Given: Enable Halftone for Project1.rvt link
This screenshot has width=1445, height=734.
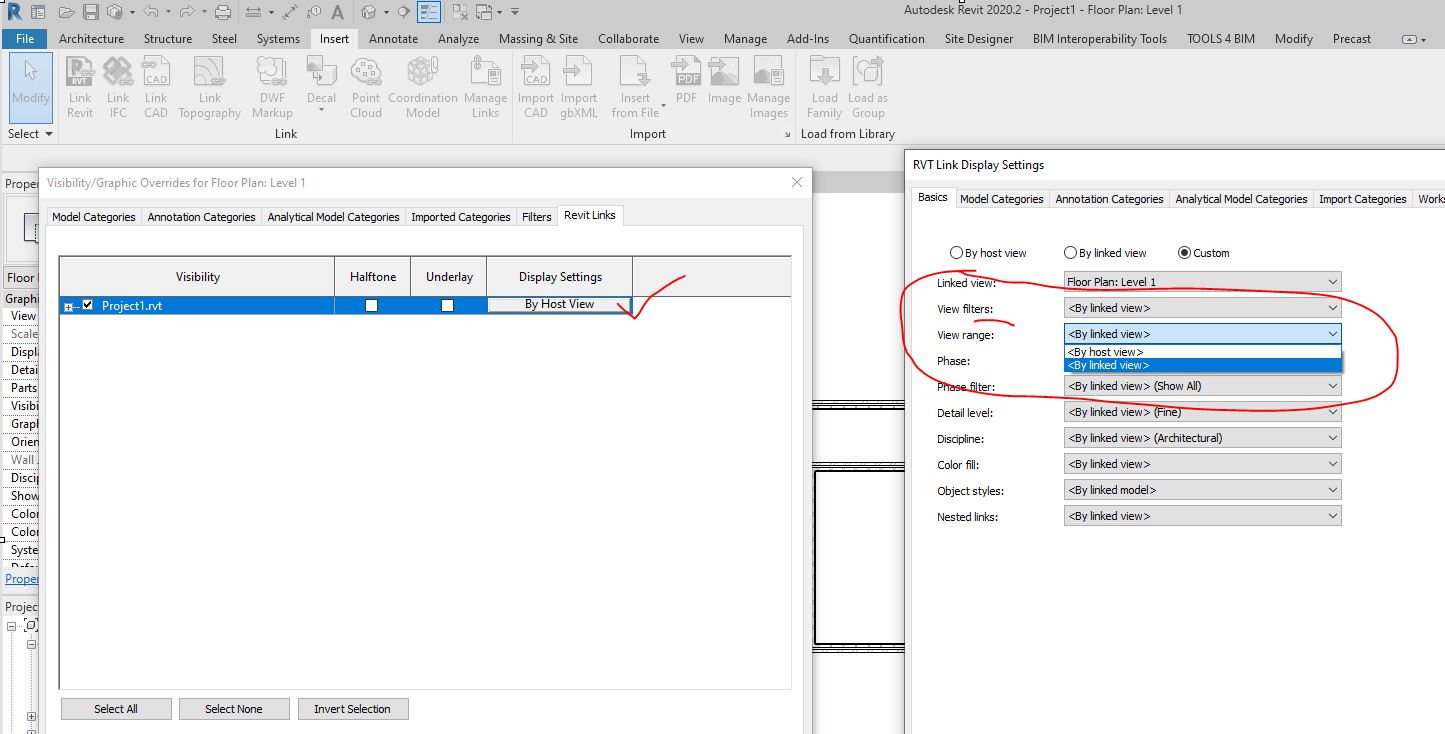Looking at the screenshot, I should pyautogui.click(x=371, y=304).
